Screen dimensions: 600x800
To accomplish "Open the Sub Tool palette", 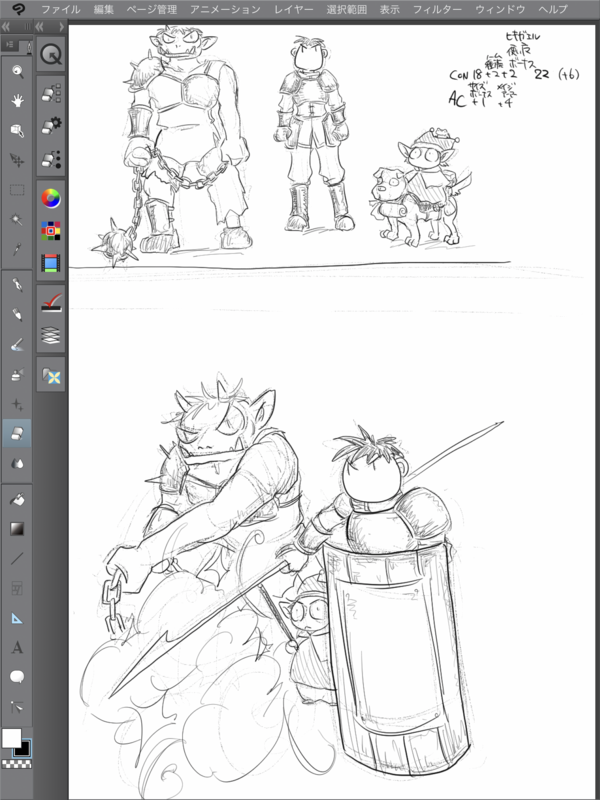I will (x=51, y=93).
